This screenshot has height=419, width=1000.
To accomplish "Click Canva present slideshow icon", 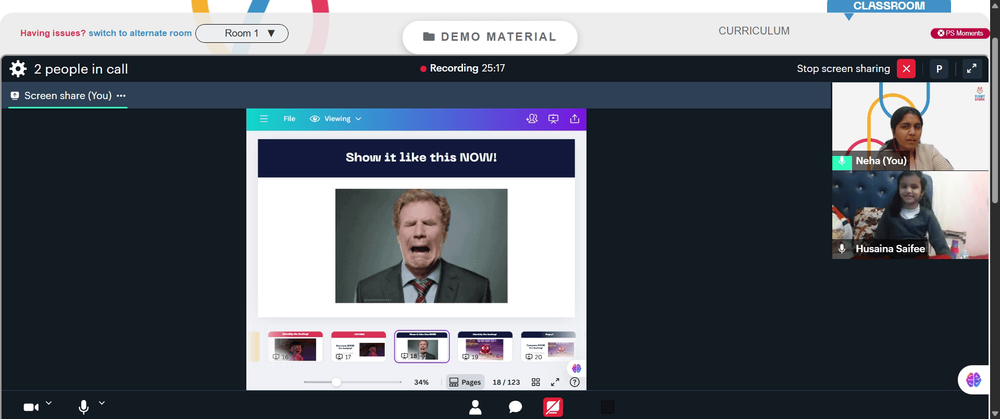I will click(554, 119).
